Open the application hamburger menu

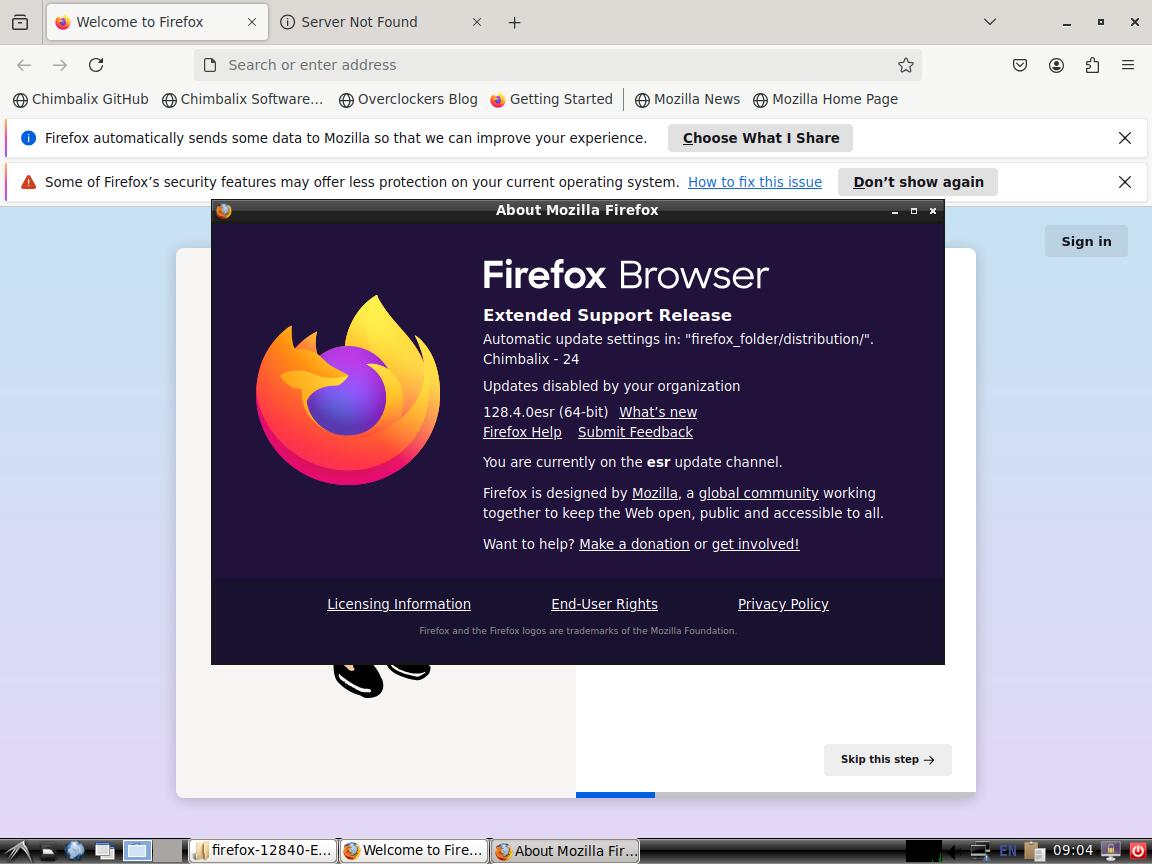click(1128, 65)
